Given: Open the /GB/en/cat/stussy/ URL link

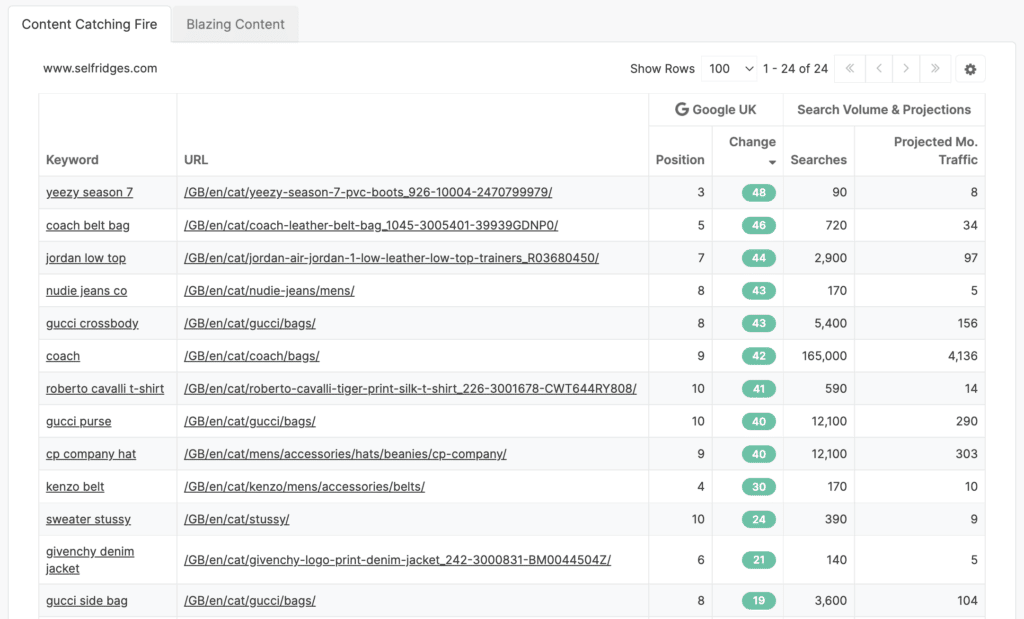Looking at the screenshot, I should (x=236, y=519).
